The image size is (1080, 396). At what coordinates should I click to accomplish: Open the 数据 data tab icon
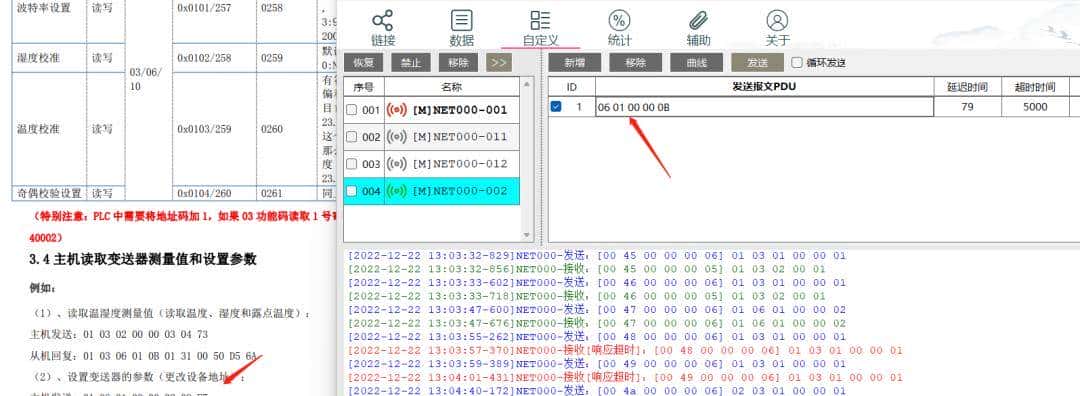461,21
